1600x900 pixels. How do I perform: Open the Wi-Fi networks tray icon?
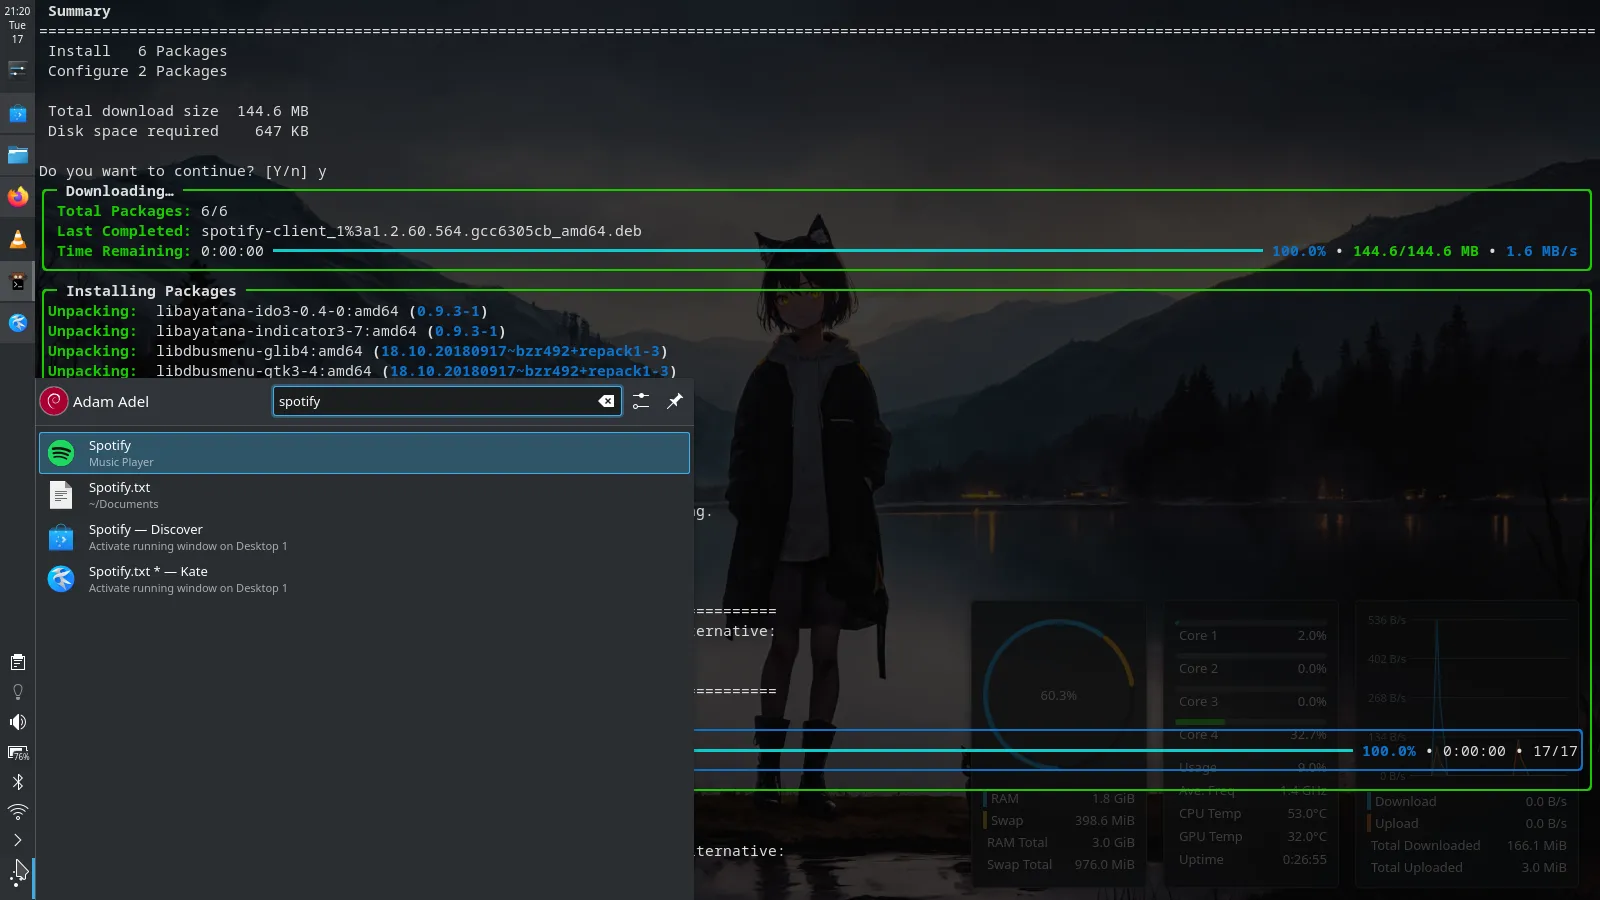pyautogui.click(x=17, y=811)
